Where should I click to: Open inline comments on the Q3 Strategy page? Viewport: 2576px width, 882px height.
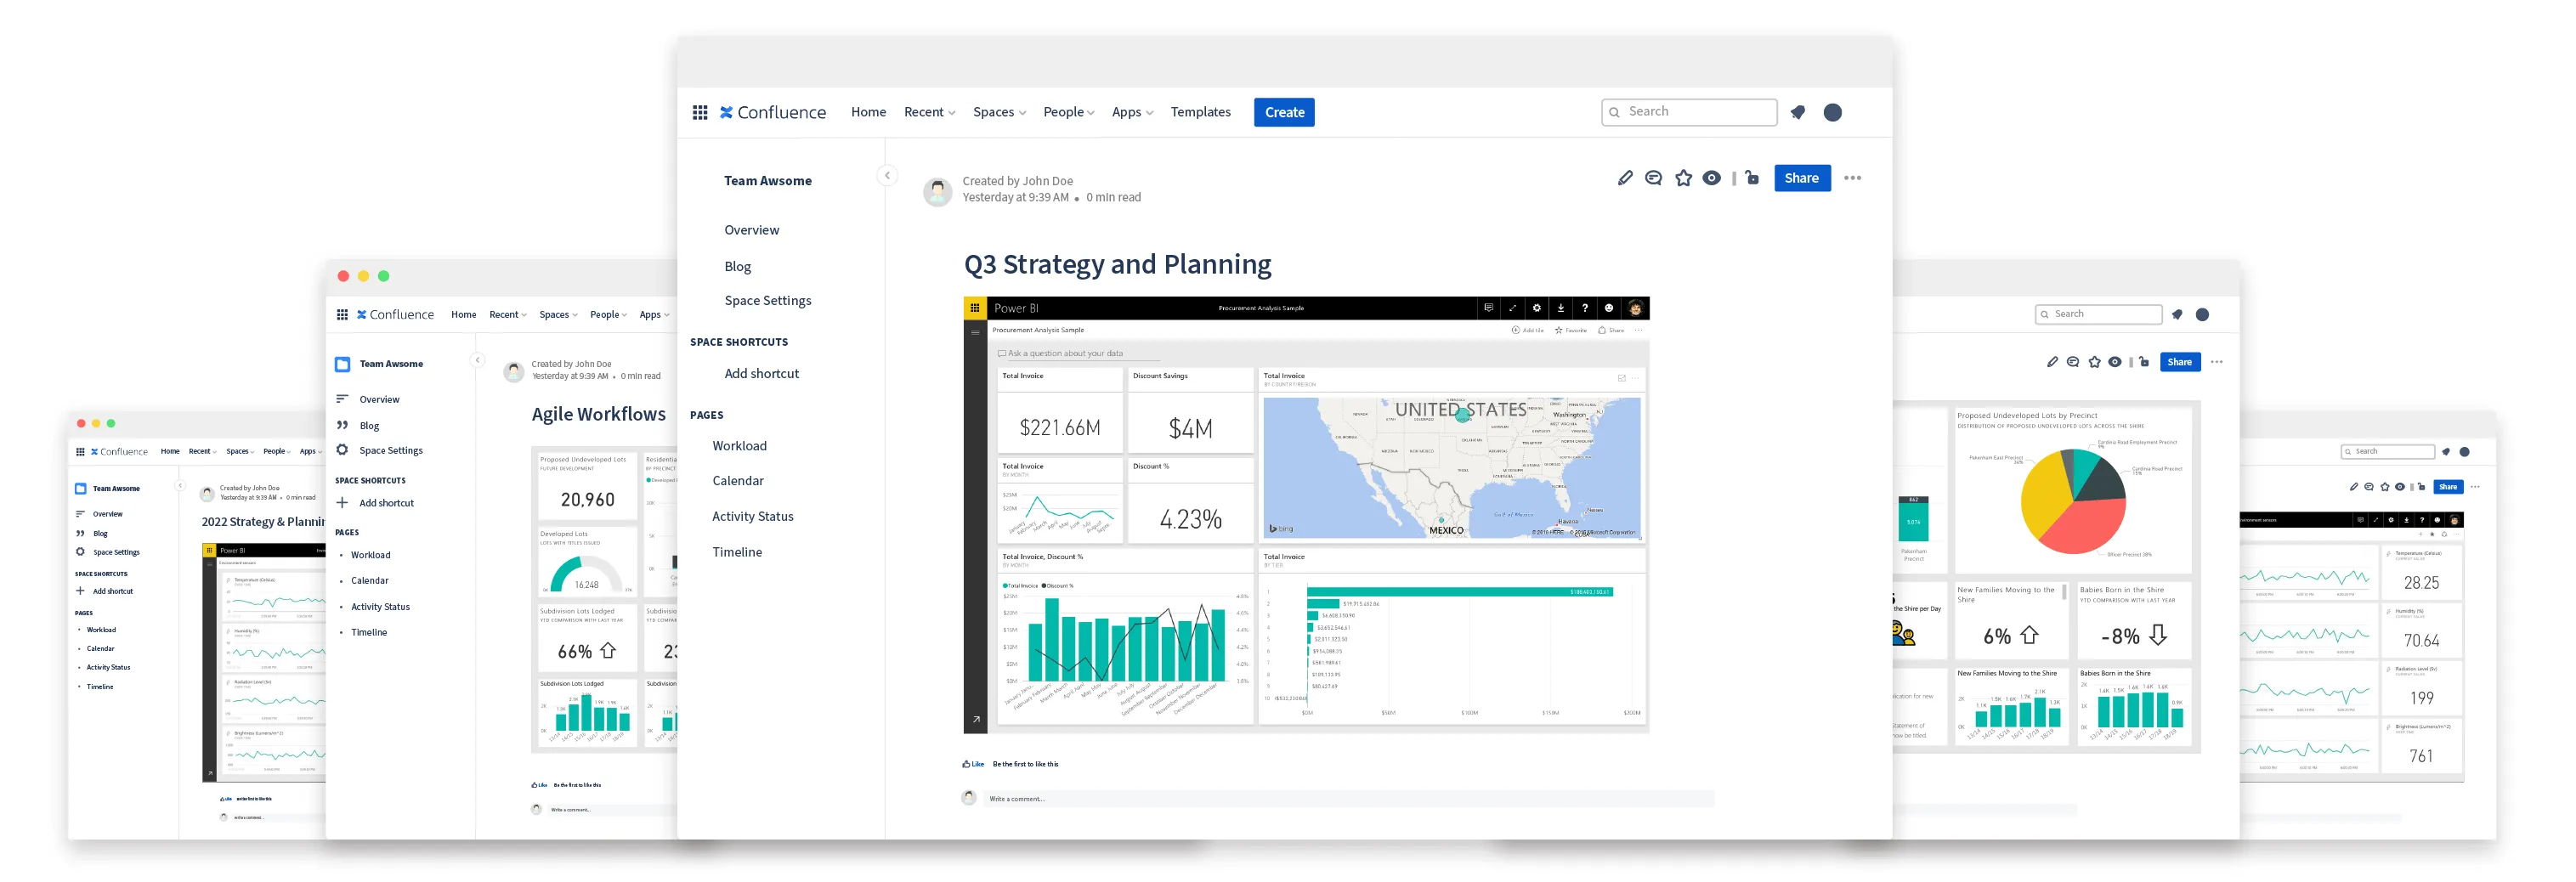[1654, 178]
